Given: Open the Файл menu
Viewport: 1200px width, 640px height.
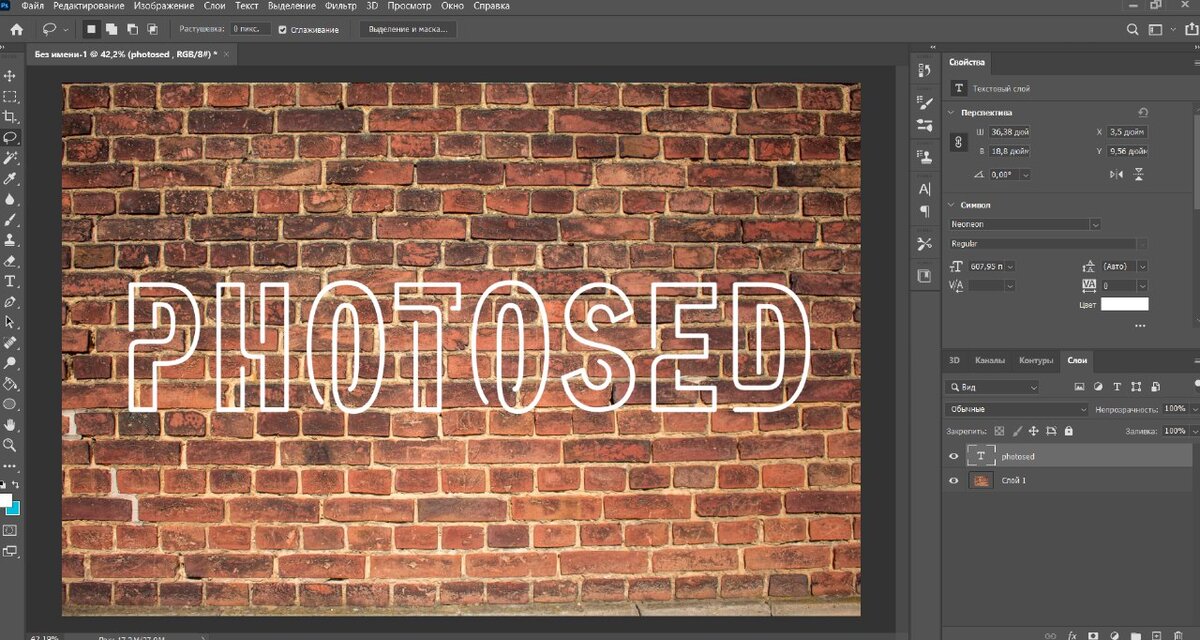Looking at the screenshot, I should [32, 6].
